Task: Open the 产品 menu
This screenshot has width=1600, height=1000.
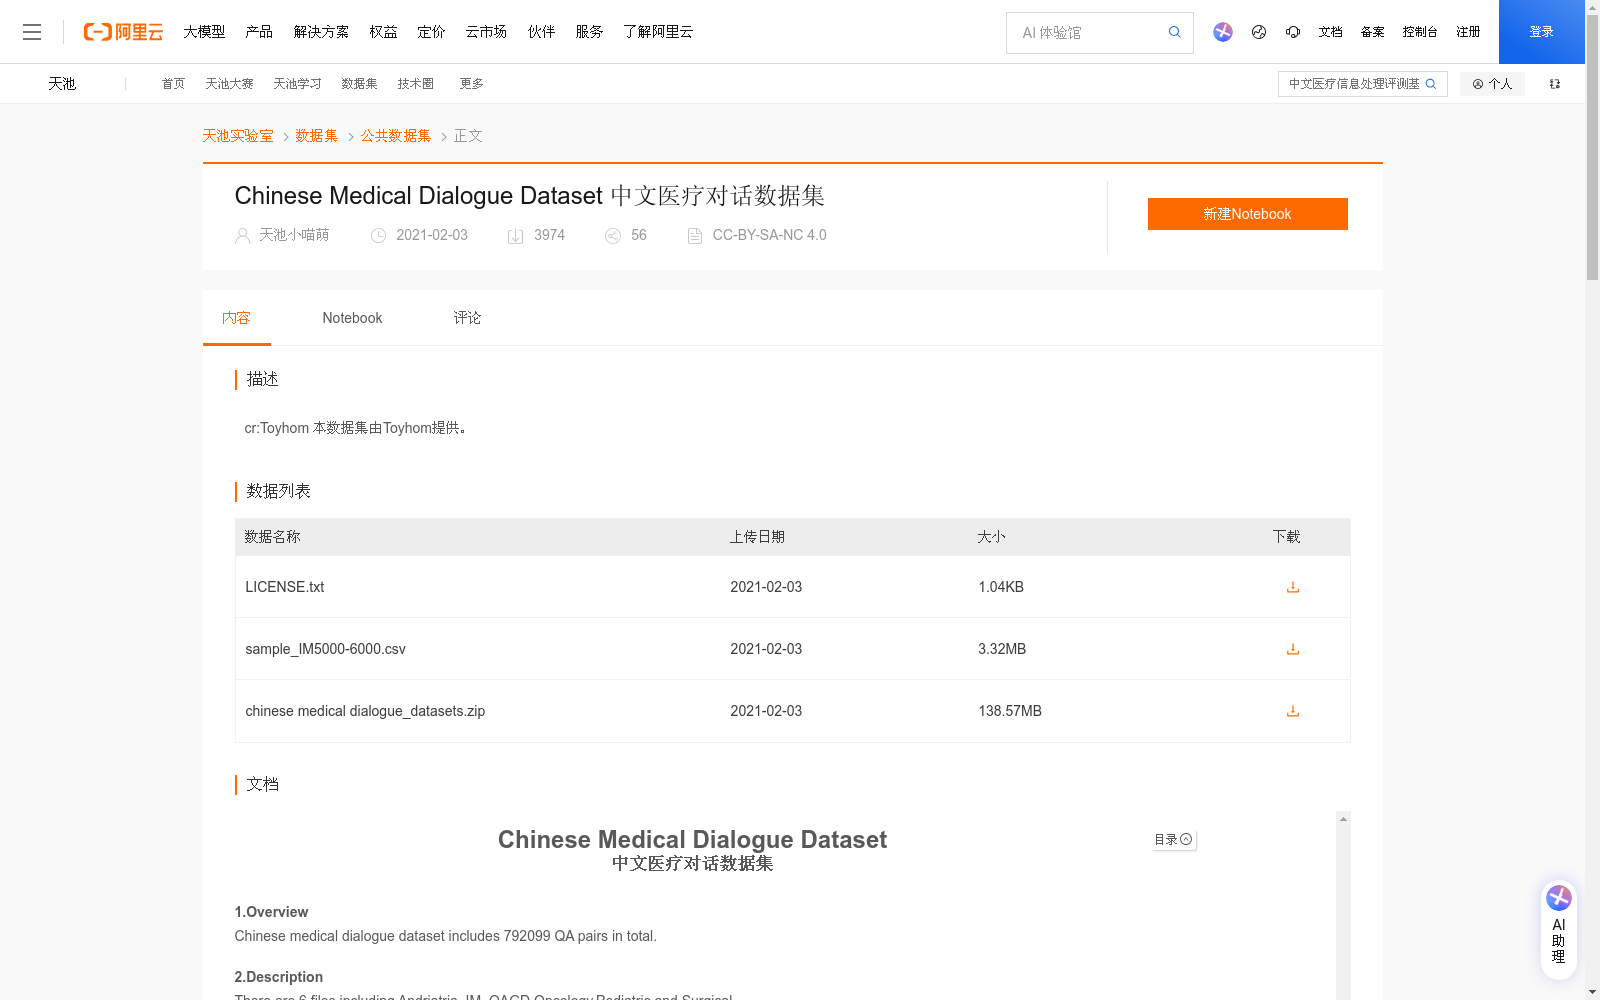Action: point(259,32)
